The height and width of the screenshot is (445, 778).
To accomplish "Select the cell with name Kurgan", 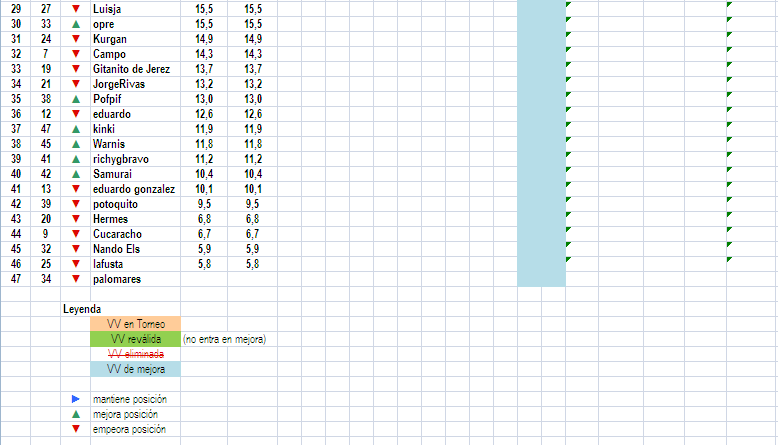I will point(135,39).
